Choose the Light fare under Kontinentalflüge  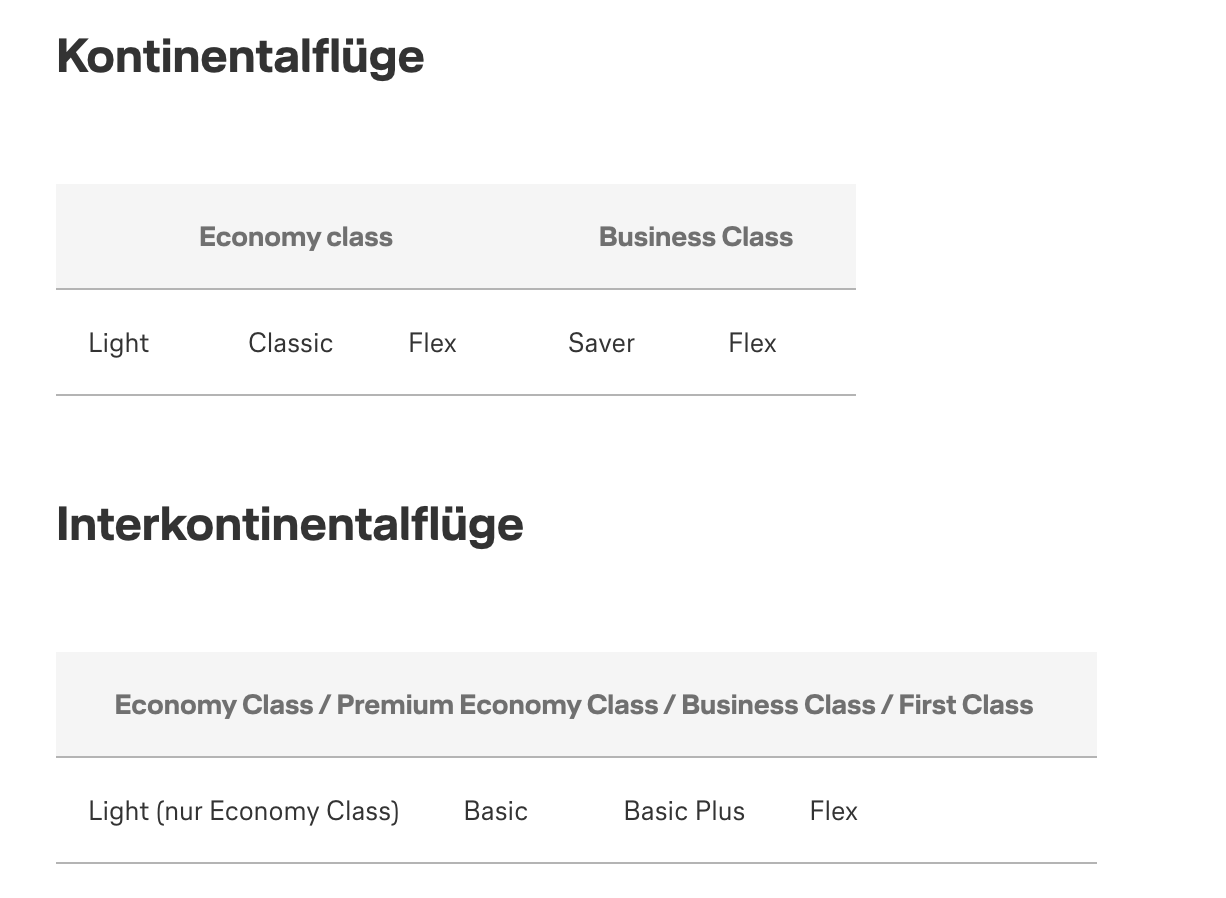coord(118,343)
